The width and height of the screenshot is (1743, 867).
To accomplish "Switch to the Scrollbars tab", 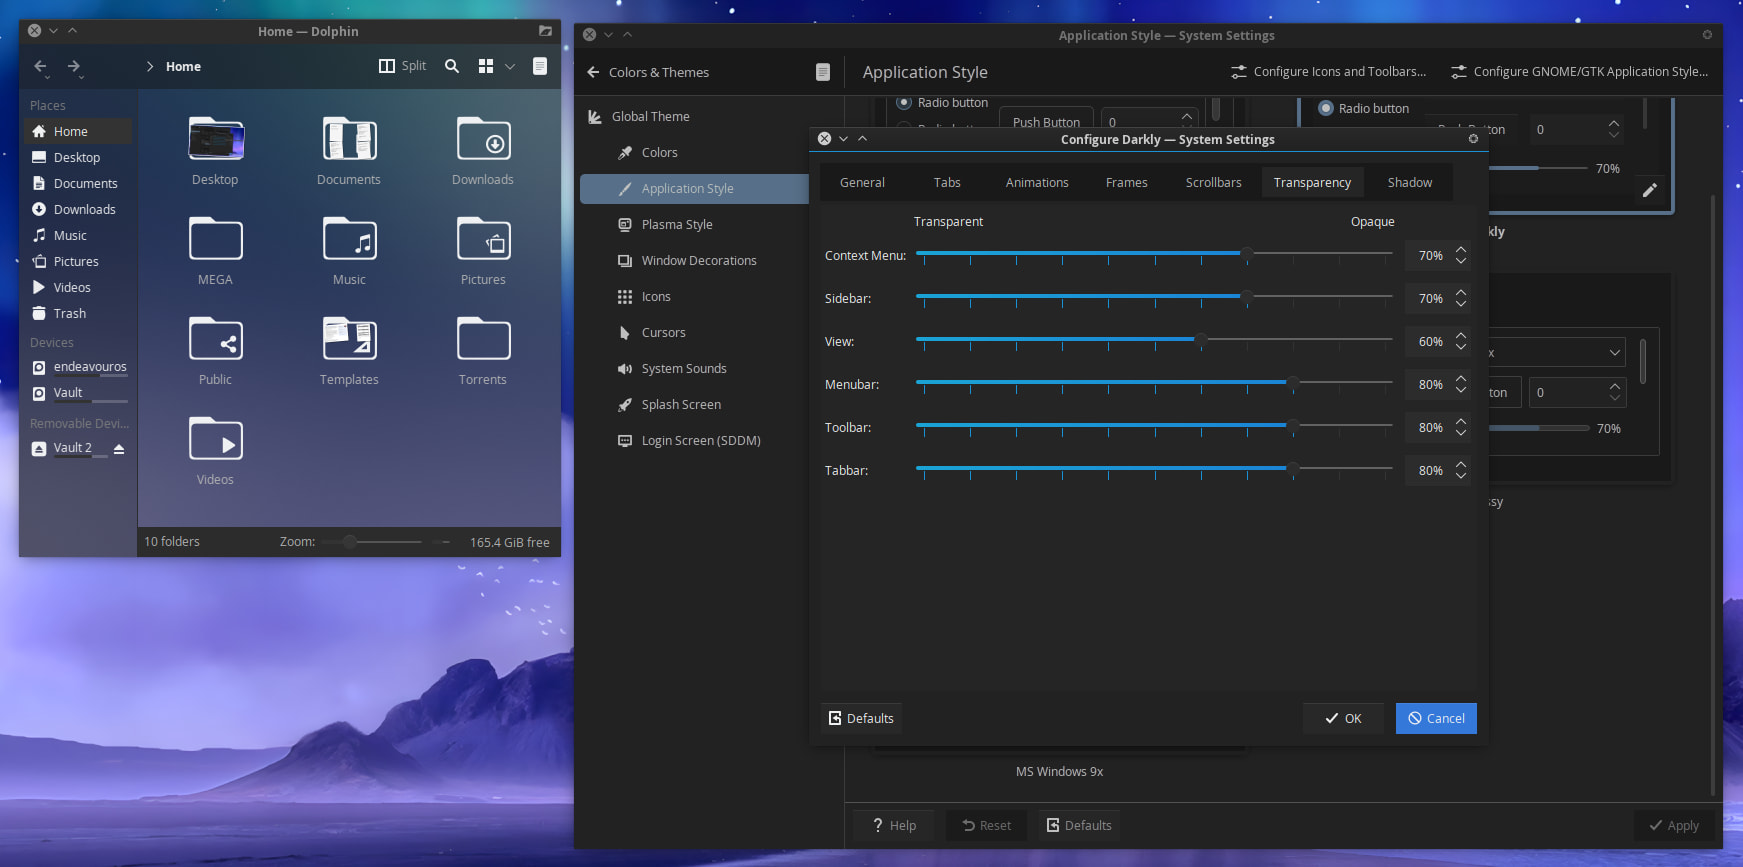I will click(x=1213, y=182).
